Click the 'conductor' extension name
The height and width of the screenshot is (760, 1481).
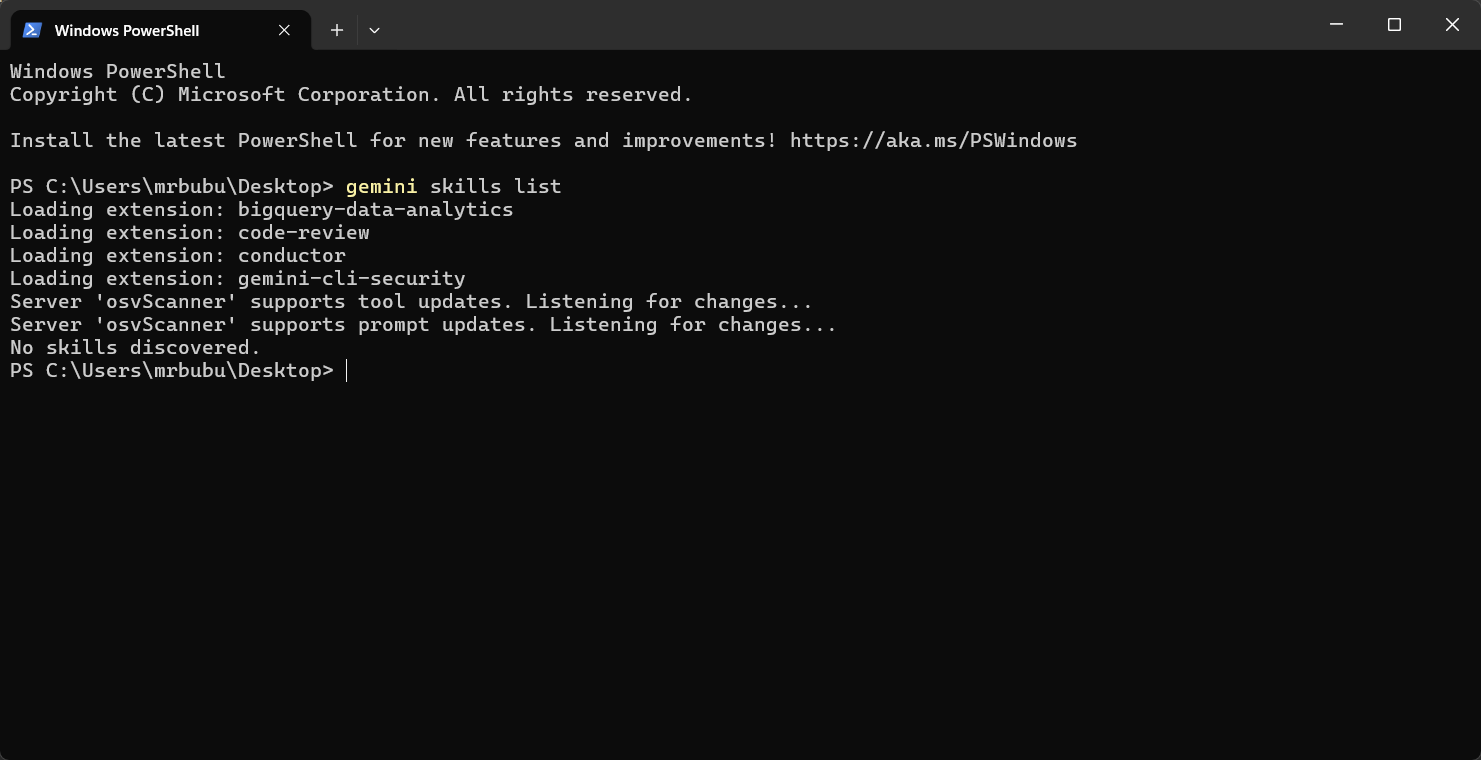coord(291,256)
